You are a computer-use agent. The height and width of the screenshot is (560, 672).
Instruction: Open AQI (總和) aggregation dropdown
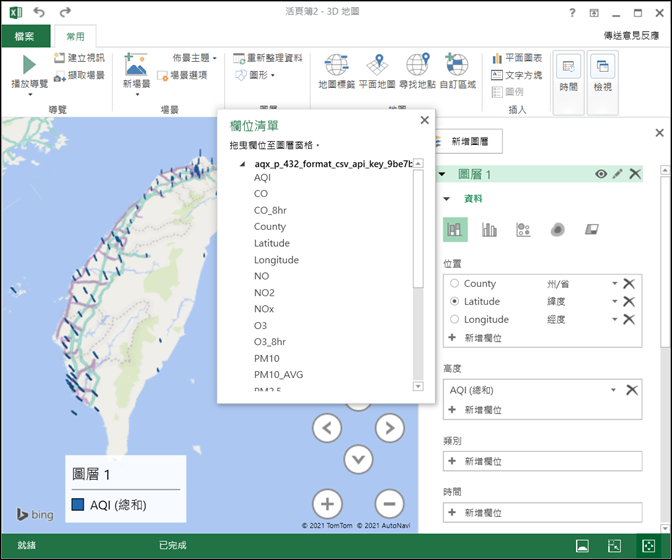click(613, 390)
